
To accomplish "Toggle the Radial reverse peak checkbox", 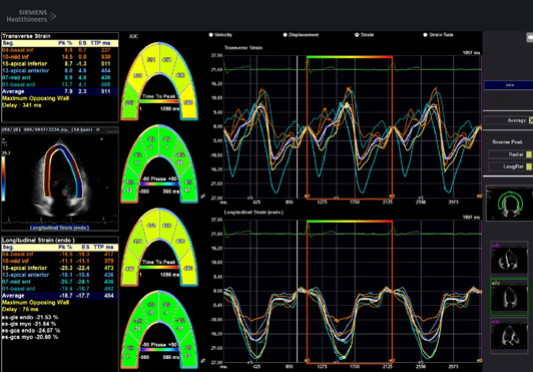I will point(529,154).
